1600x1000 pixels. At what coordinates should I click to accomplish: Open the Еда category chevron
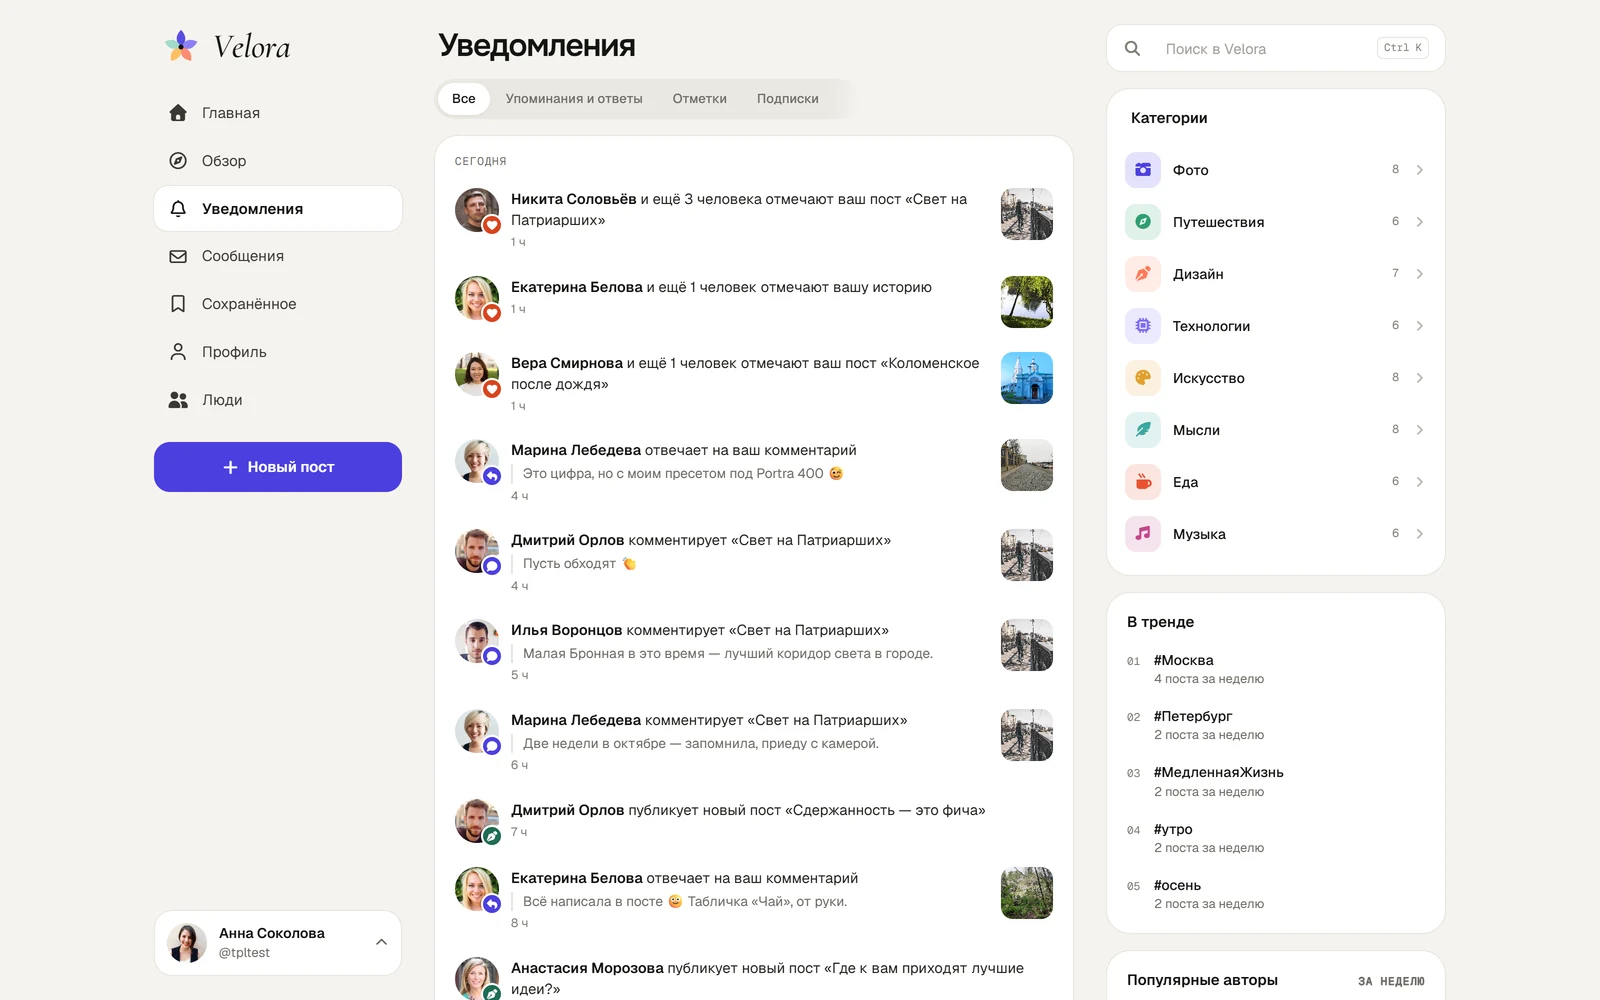click(x=1419, y=482)
